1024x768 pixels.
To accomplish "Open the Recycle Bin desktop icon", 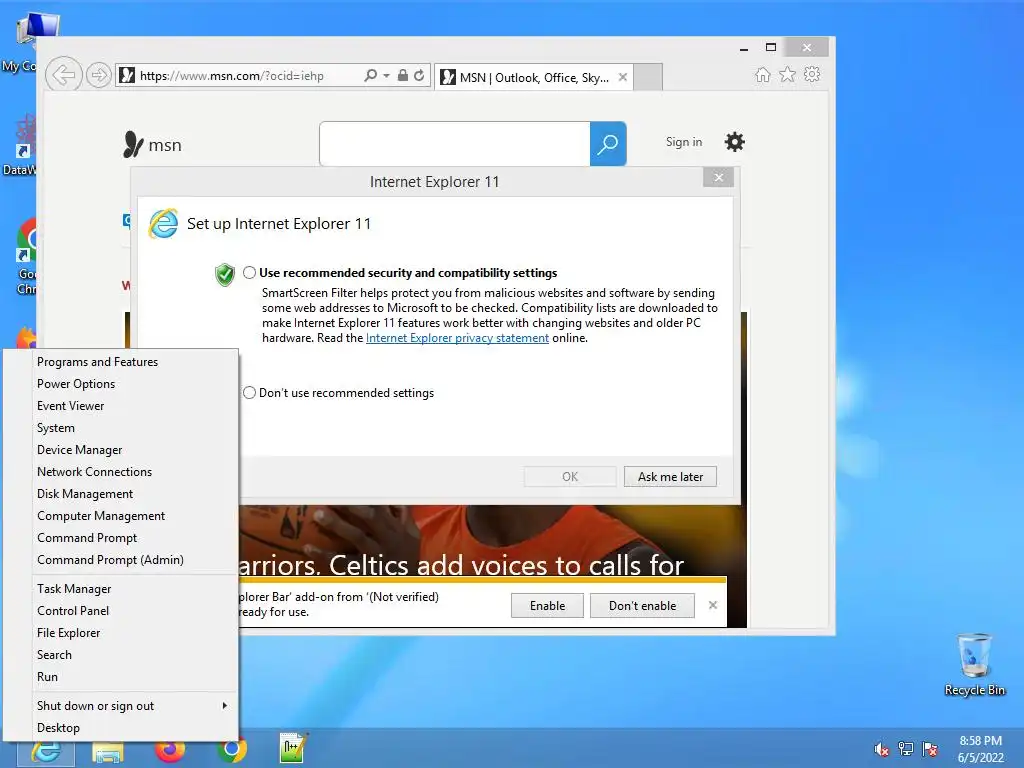I will pos(974,665).
